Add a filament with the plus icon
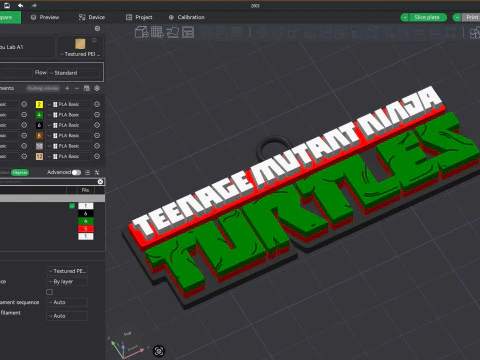Image resolution: width=480 pixels, height=360 pixels. point(67,88)
